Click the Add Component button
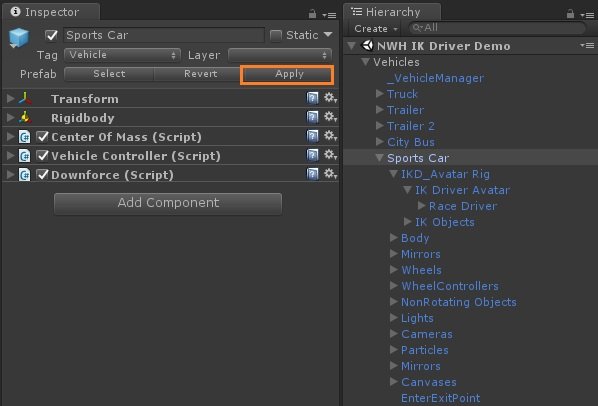The width and height of the screenshot is (598, 406). [x=168, y=203]
